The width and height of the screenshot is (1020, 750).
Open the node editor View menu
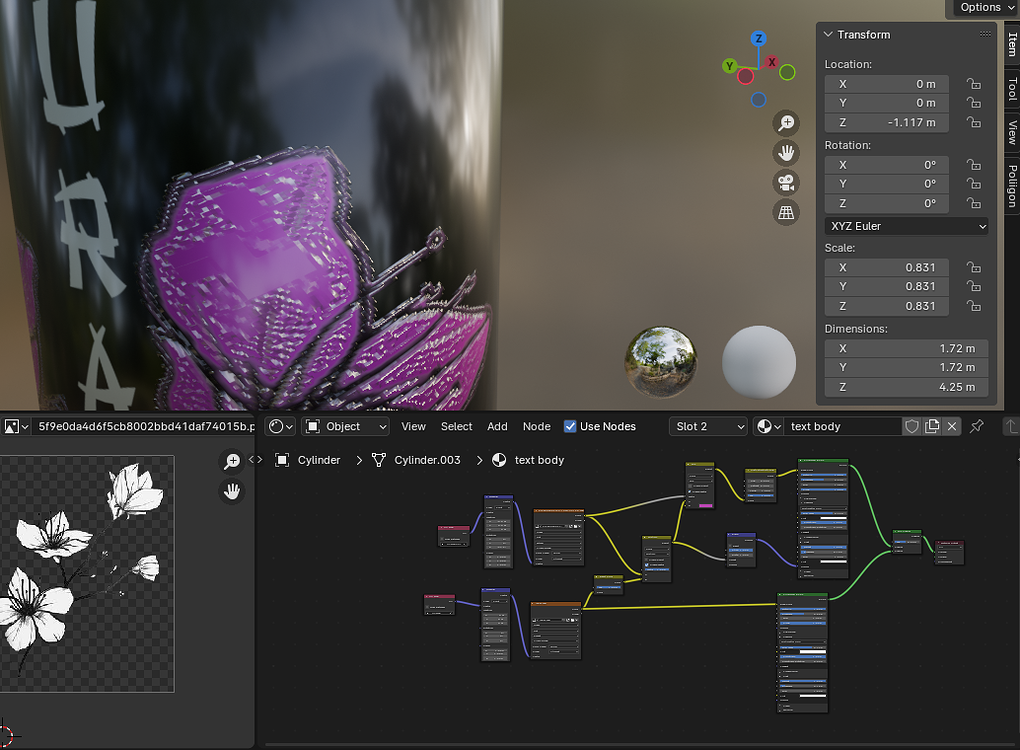413,426
